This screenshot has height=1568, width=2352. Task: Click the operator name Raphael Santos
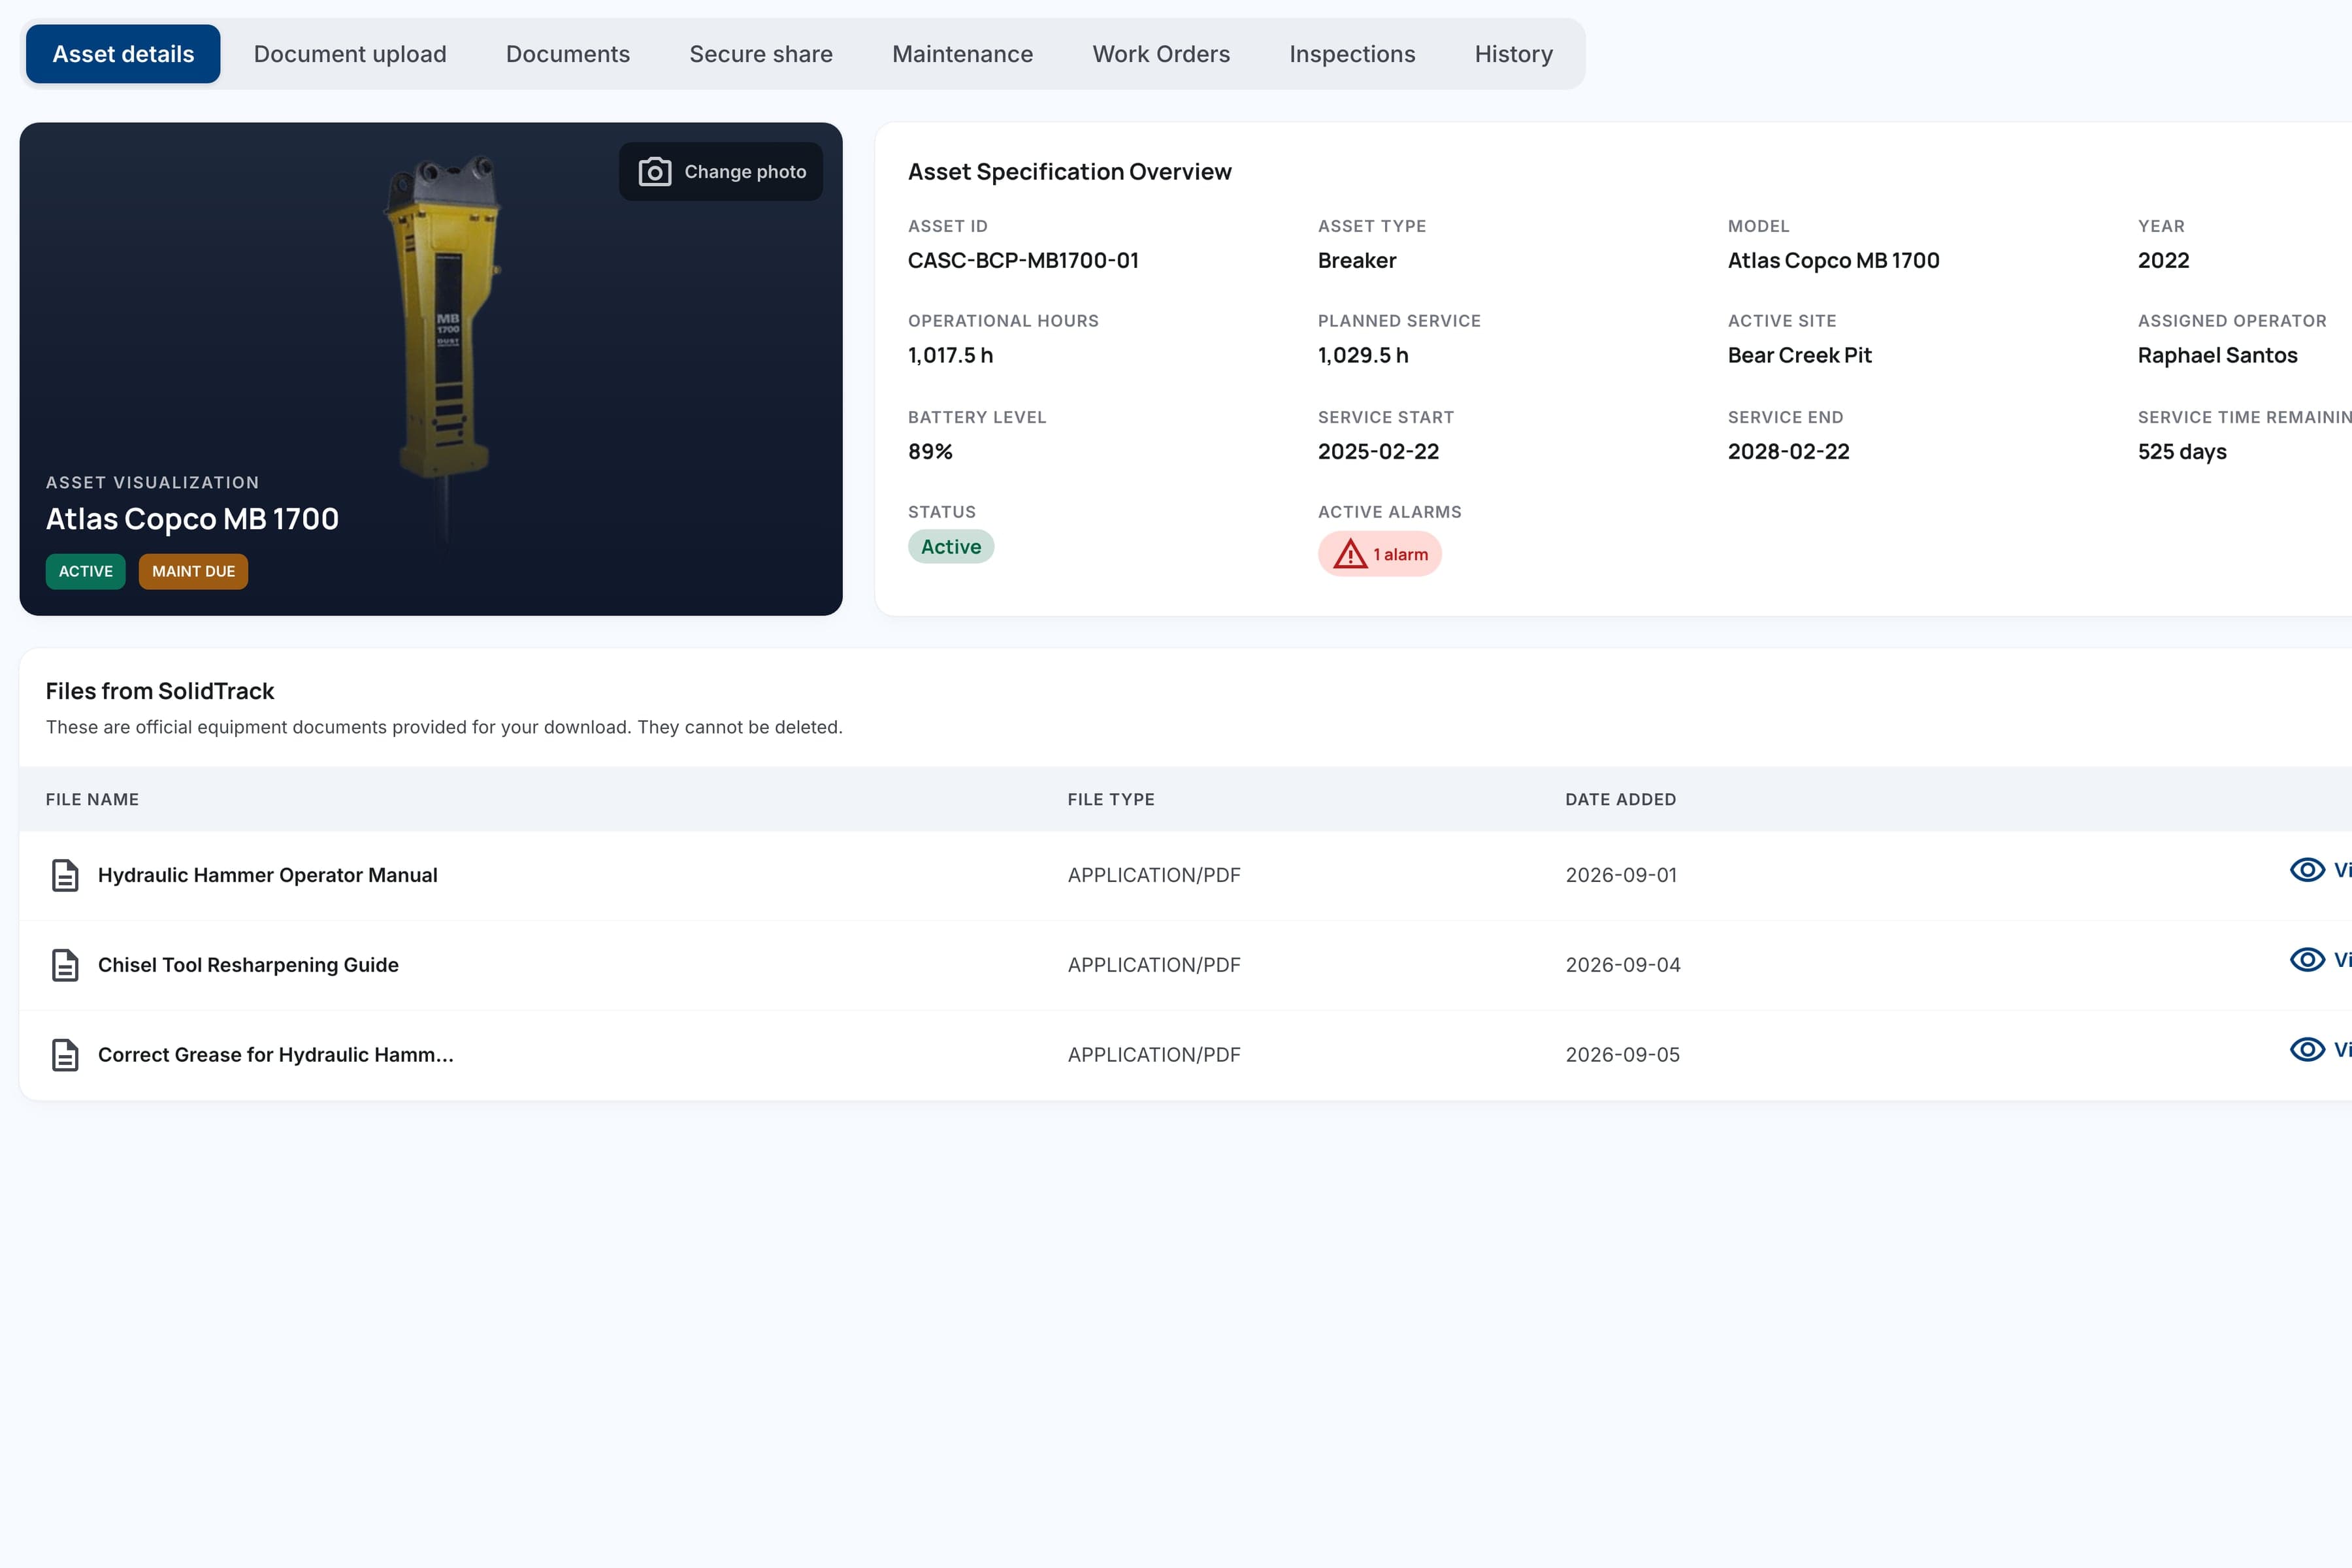(x=2217, y=356)
